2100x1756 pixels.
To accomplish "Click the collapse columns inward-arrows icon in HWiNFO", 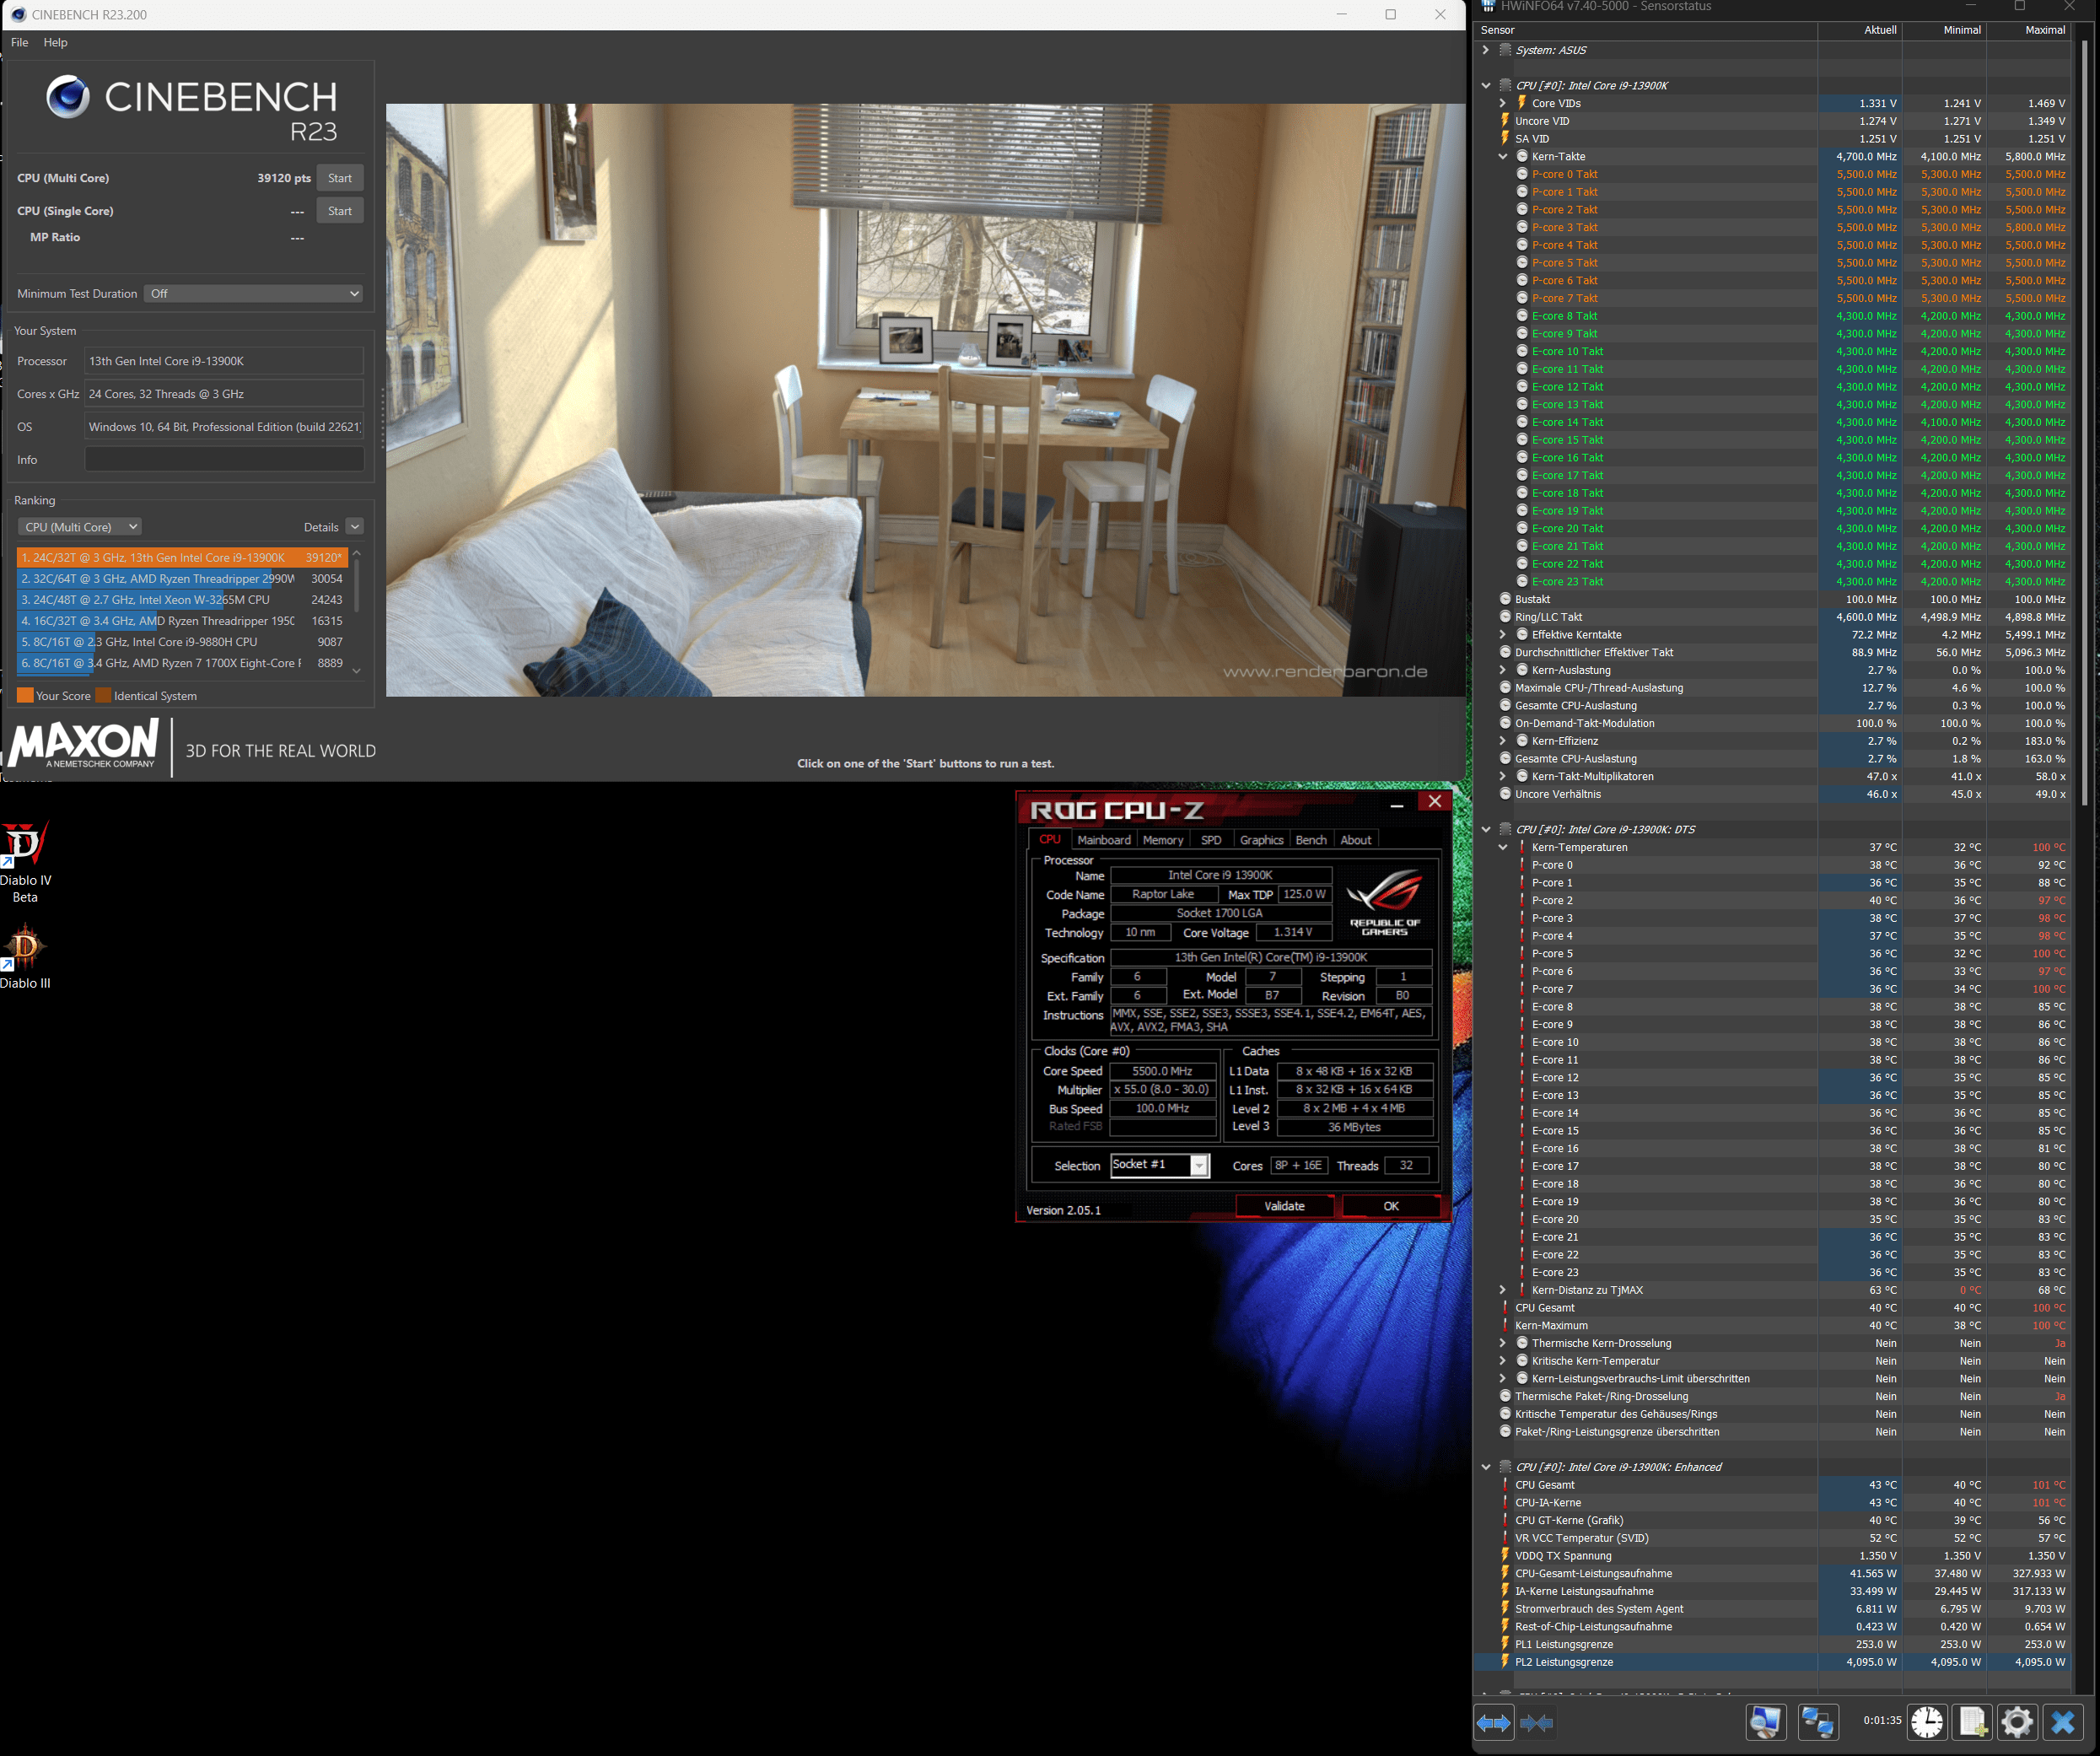I will click(1536, 1722).
